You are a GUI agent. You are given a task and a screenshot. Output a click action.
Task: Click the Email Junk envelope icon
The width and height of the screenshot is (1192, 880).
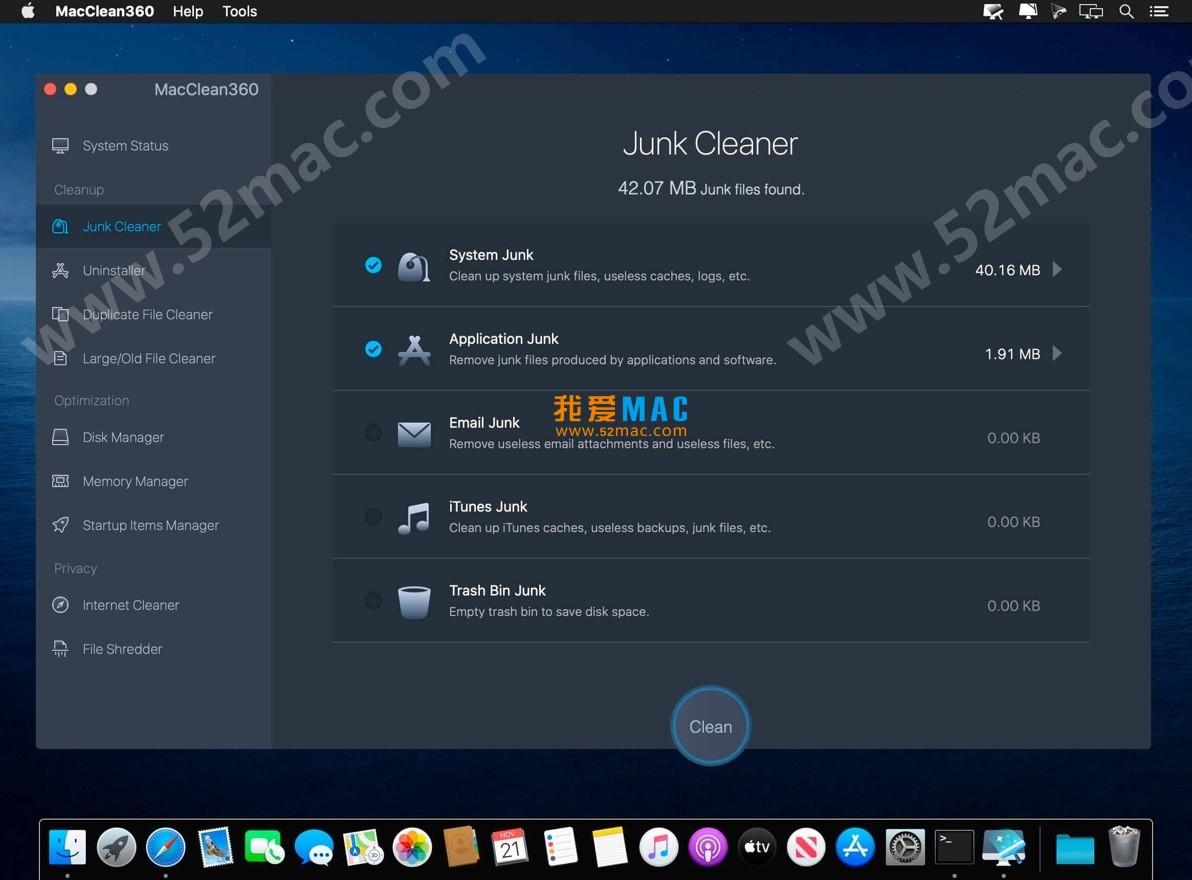coord(414,435)
